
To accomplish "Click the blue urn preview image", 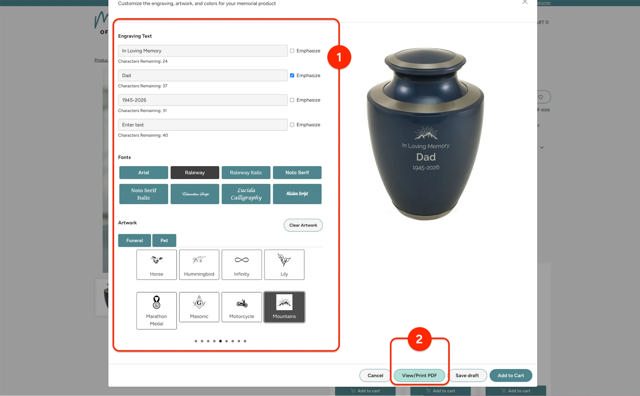I will (425, 134).
